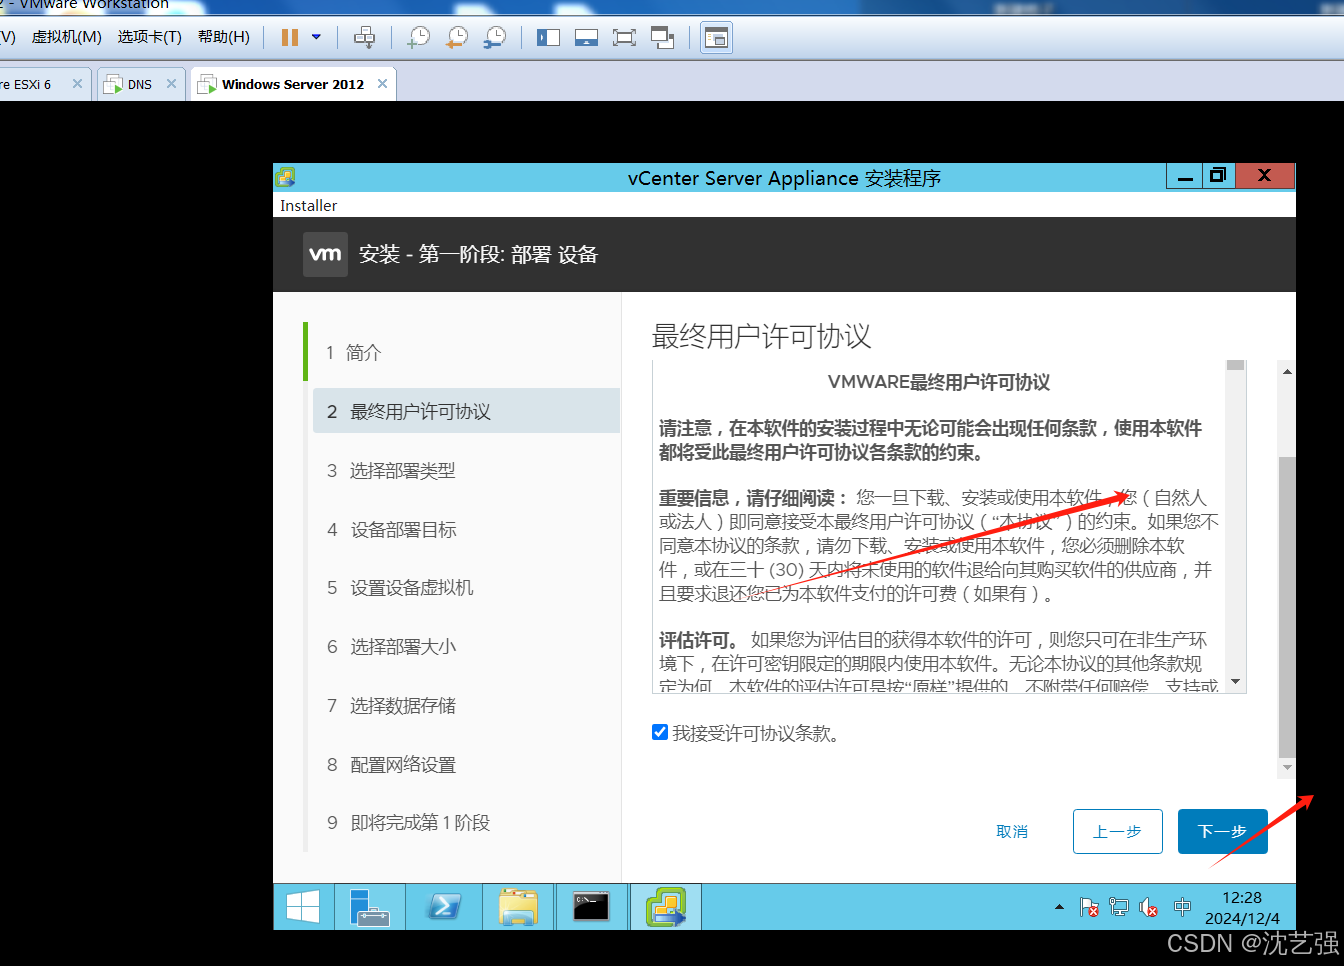Enter full screen mode icon
This screenshot has width=1344, height=966.
624,38
